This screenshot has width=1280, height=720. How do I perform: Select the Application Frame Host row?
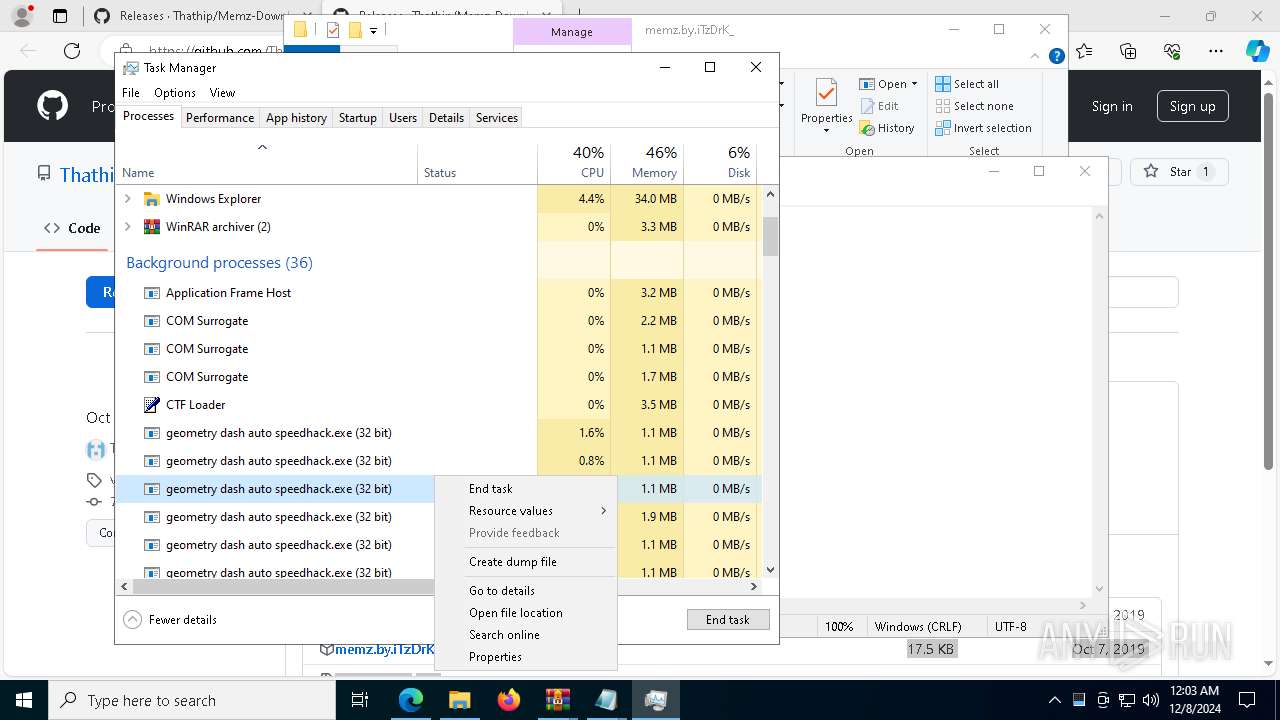click(x=438, y=293)
